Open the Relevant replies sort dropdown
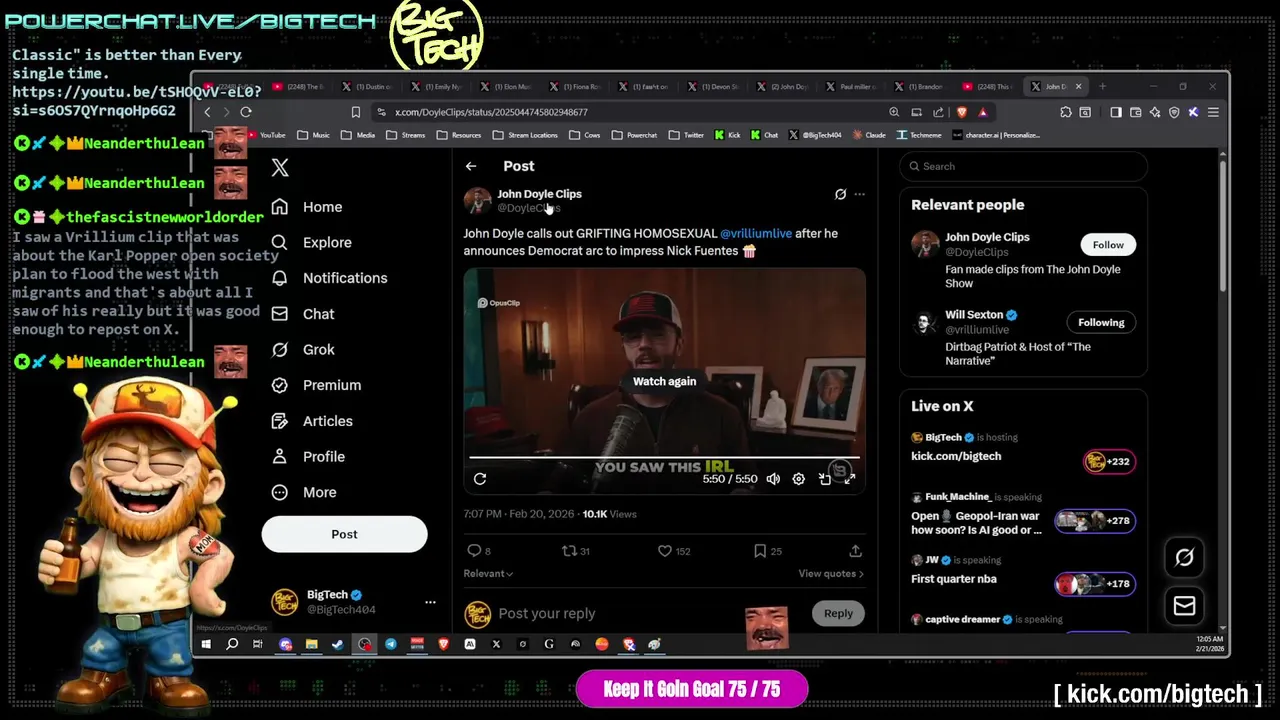1280x720 pixels. pyautogui.click(x=488, y=574)
